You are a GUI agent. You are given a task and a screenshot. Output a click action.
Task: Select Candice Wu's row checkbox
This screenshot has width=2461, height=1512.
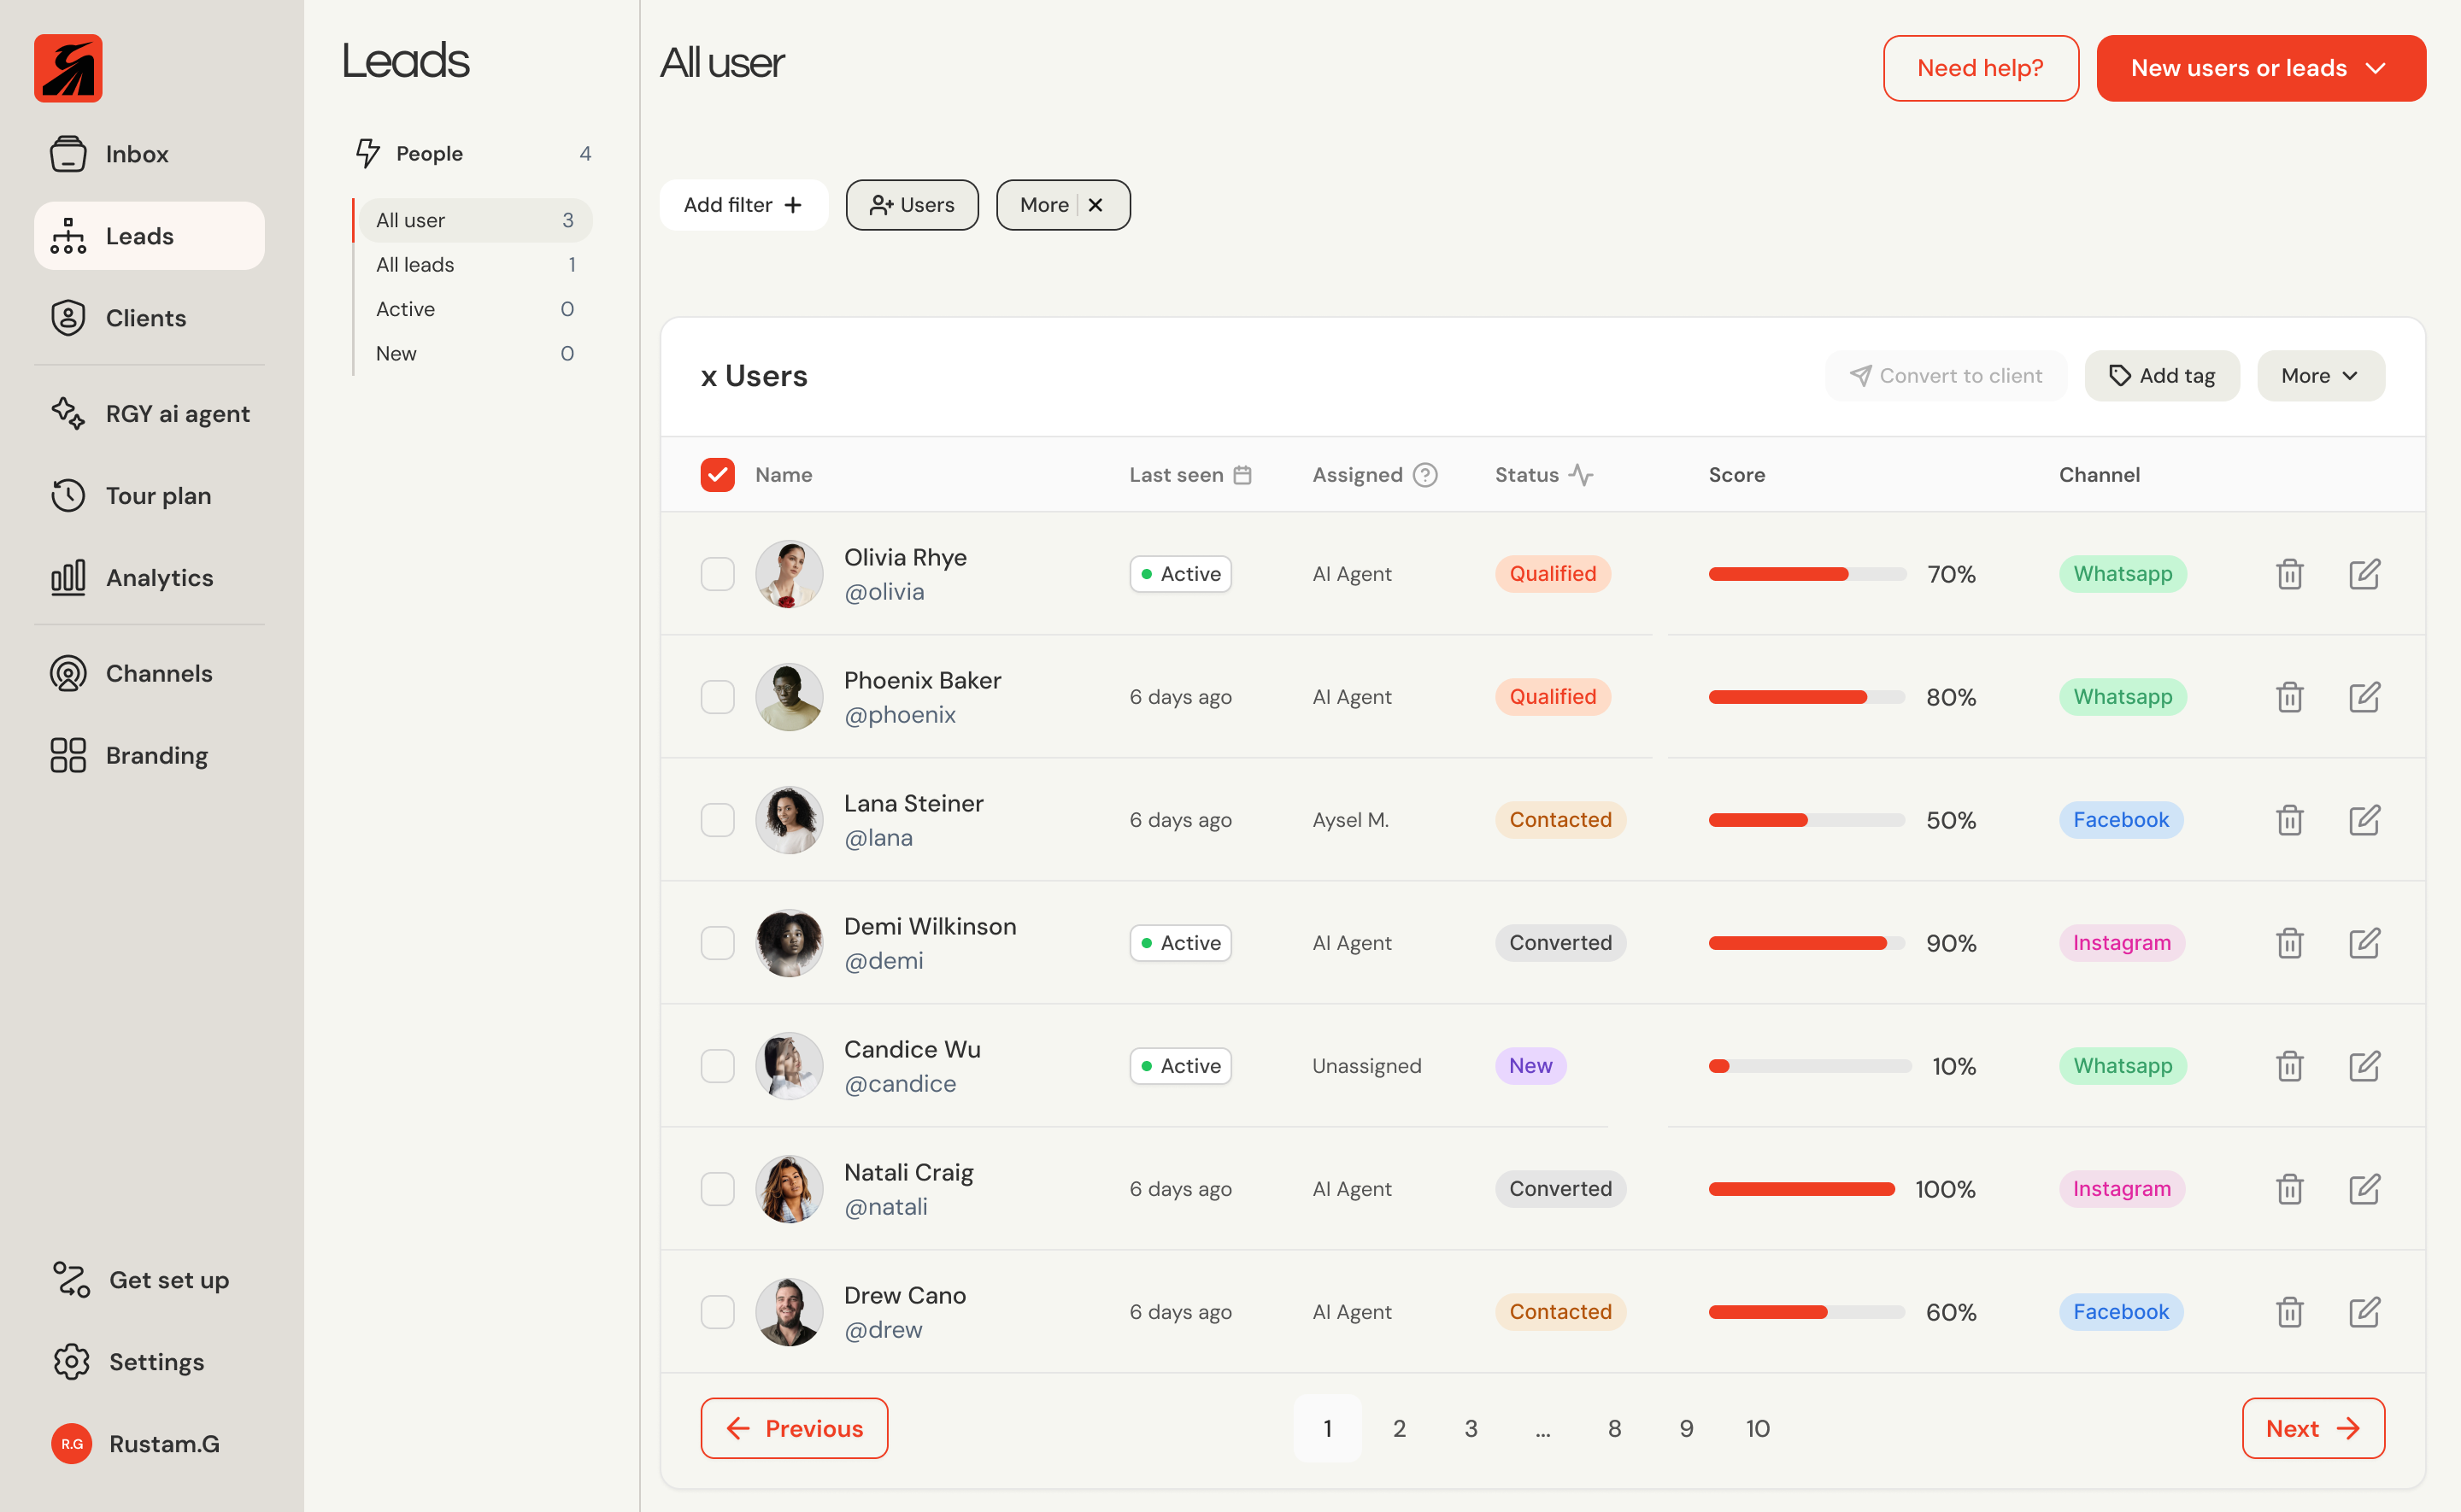pos(717,1065)
